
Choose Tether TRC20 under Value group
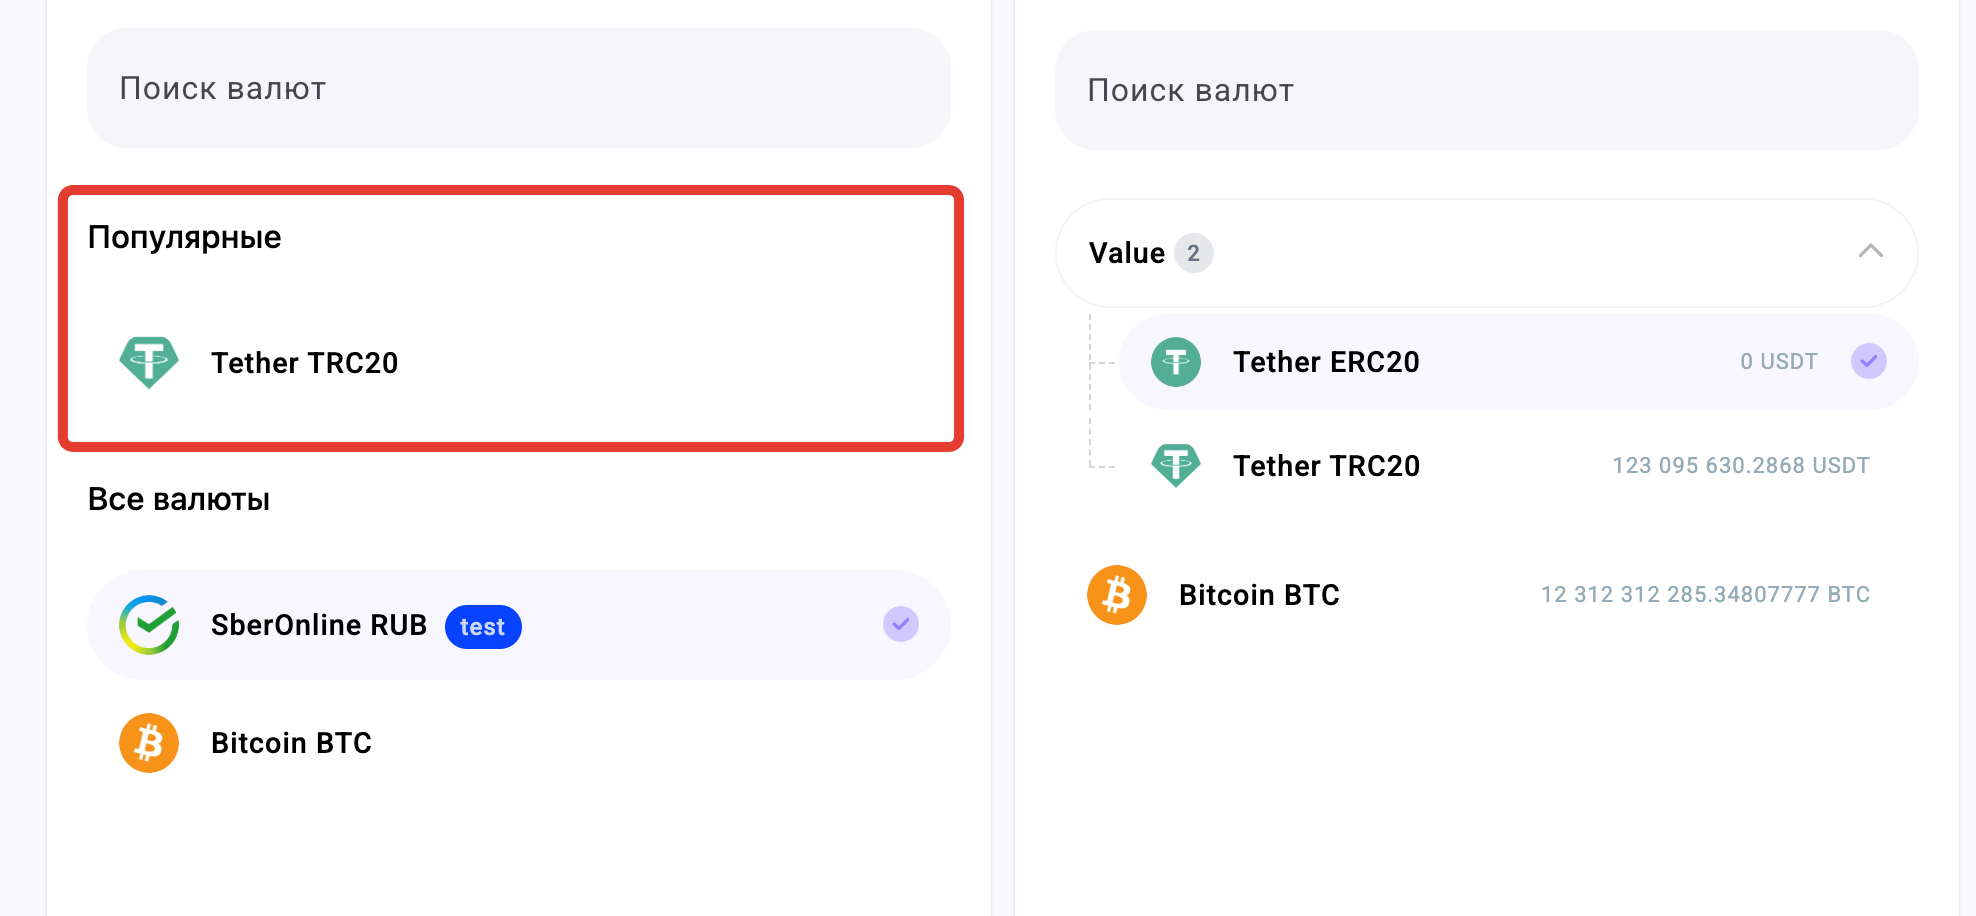point(1519,465)
